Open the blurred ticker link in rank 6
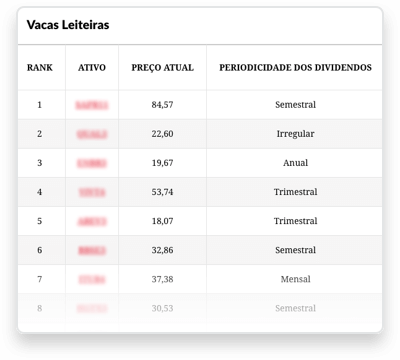This screenshot has height=360, width=400. 92,250
